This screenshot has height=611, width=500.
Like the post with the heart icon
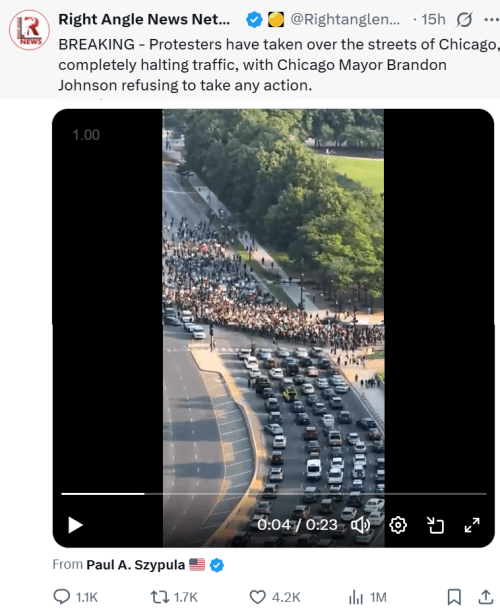(x=257, y=597)
